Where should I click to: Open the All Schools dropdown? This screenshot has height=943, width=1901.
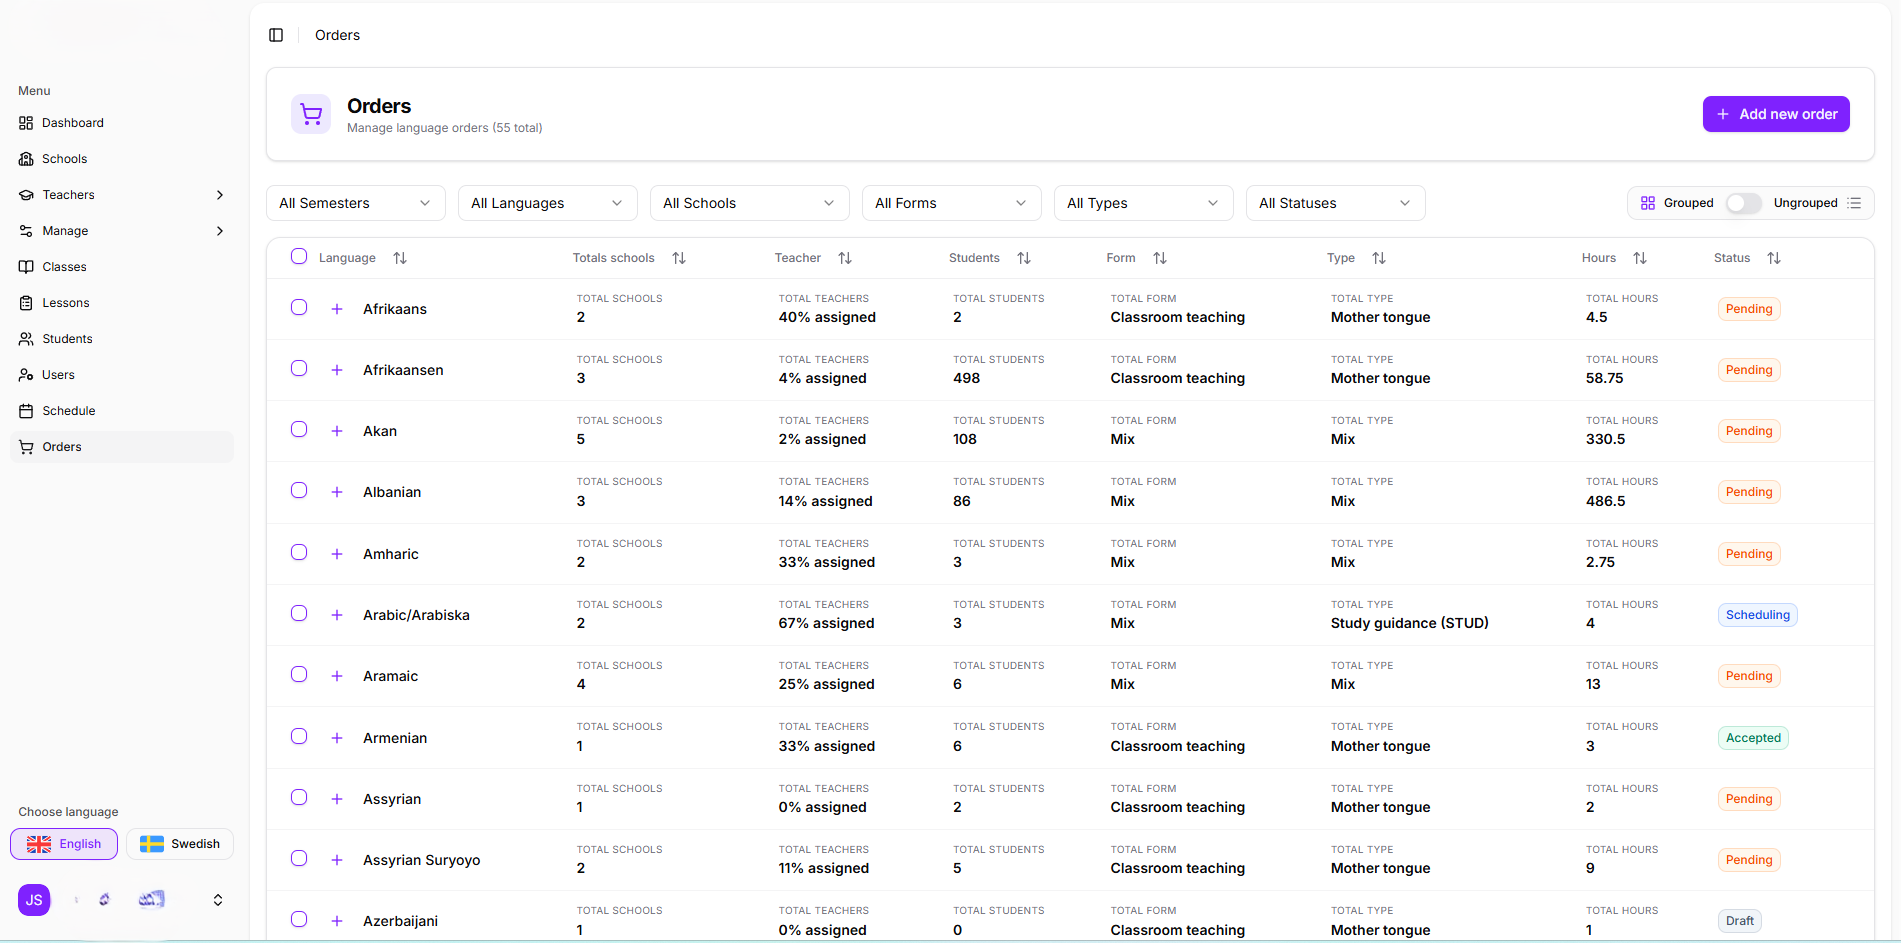coord(750,203)
